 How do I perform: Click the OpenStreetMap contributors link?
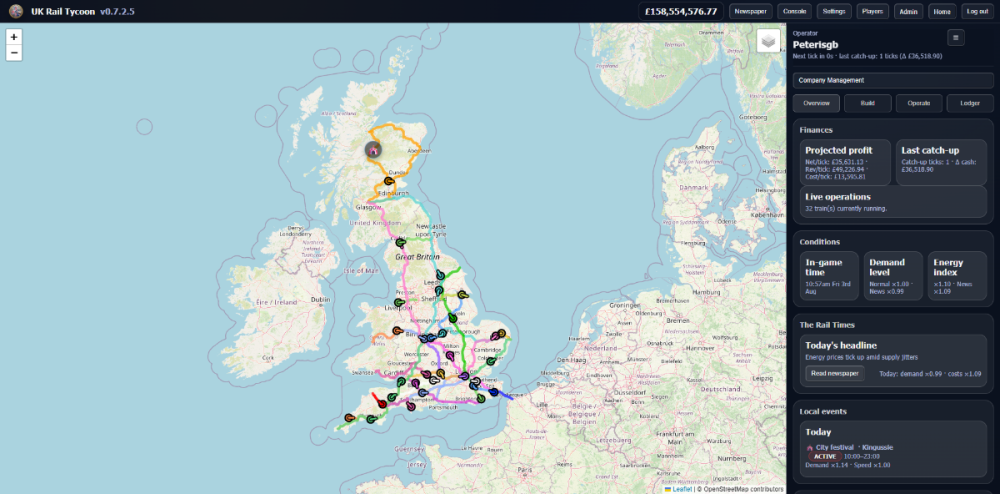click(x=745, y=489)
